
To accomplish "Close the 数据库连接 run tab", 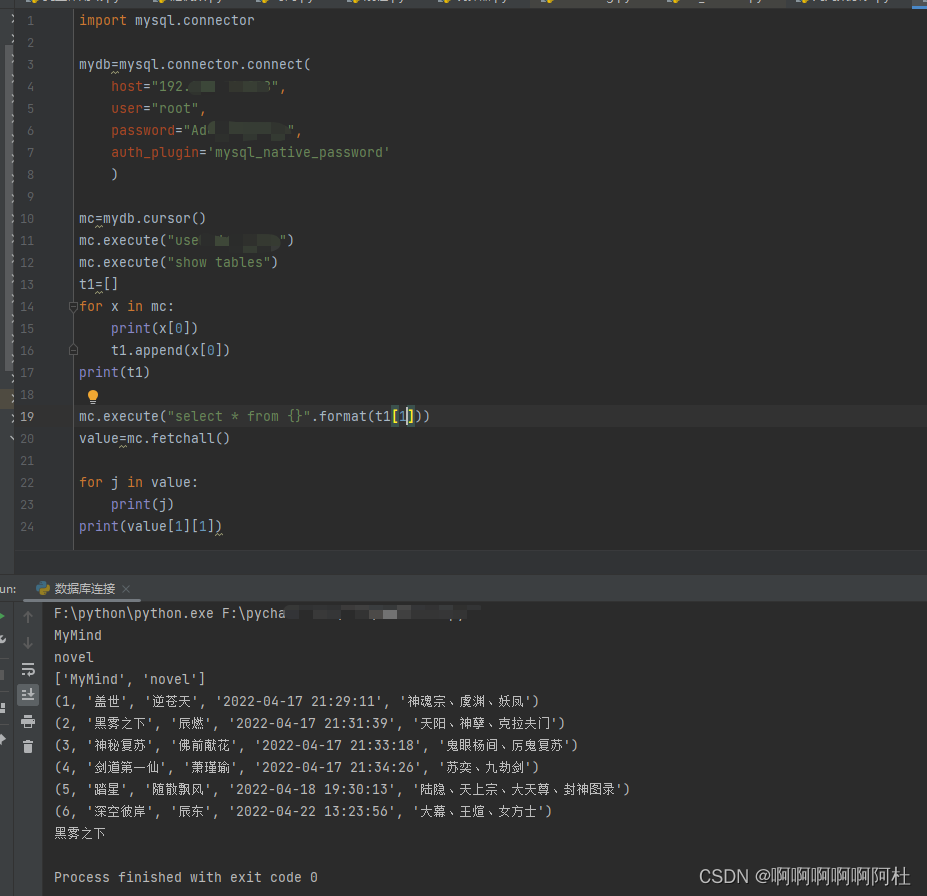I will pos(126,589).
